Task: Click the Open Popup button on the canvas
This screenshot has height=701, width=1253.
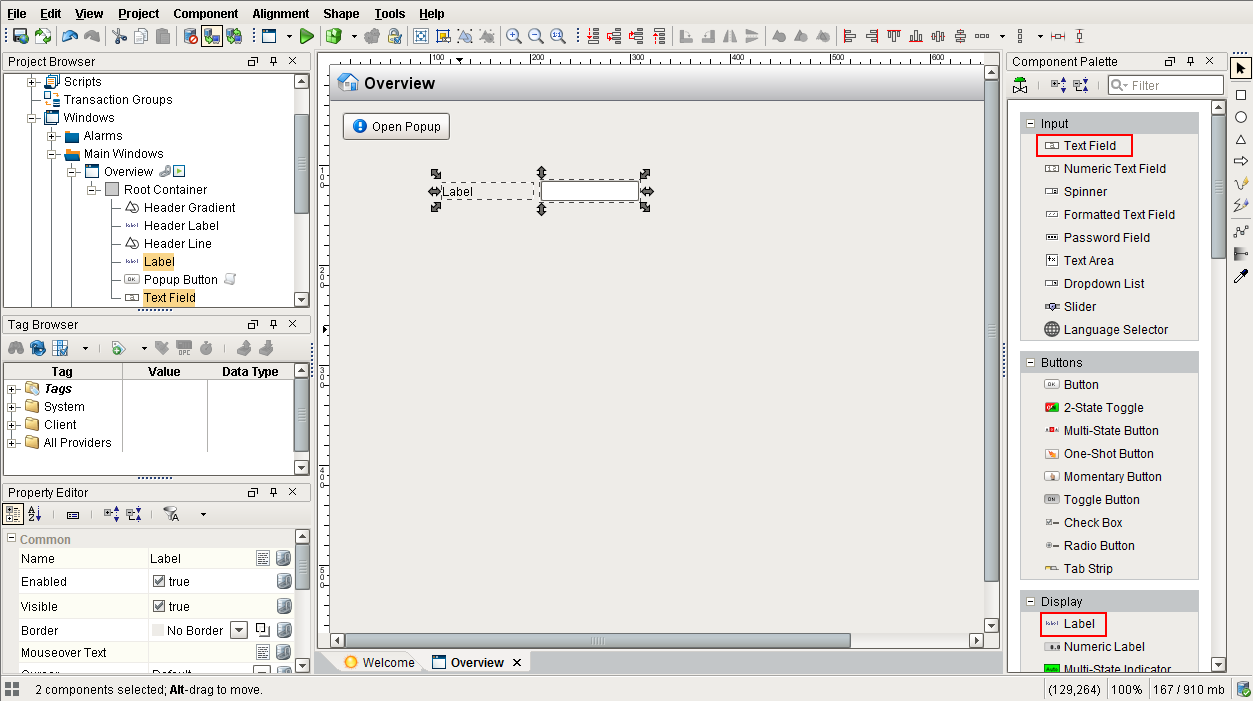Action: (396, 126)
